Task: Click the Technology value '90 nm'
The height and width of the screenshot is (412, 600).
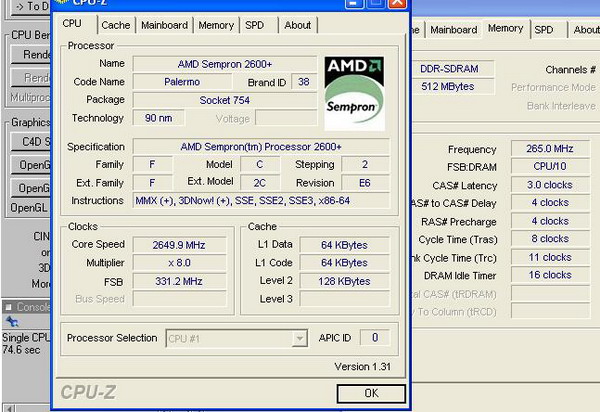Action: (x=158, y=118)
